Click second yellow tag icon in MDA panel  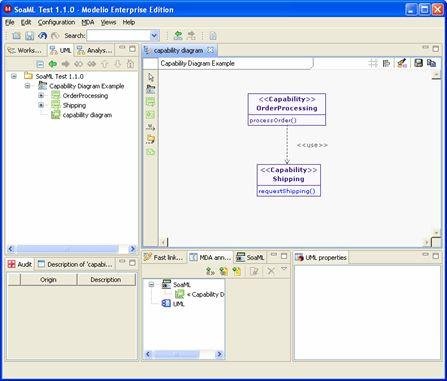(224, 271)
